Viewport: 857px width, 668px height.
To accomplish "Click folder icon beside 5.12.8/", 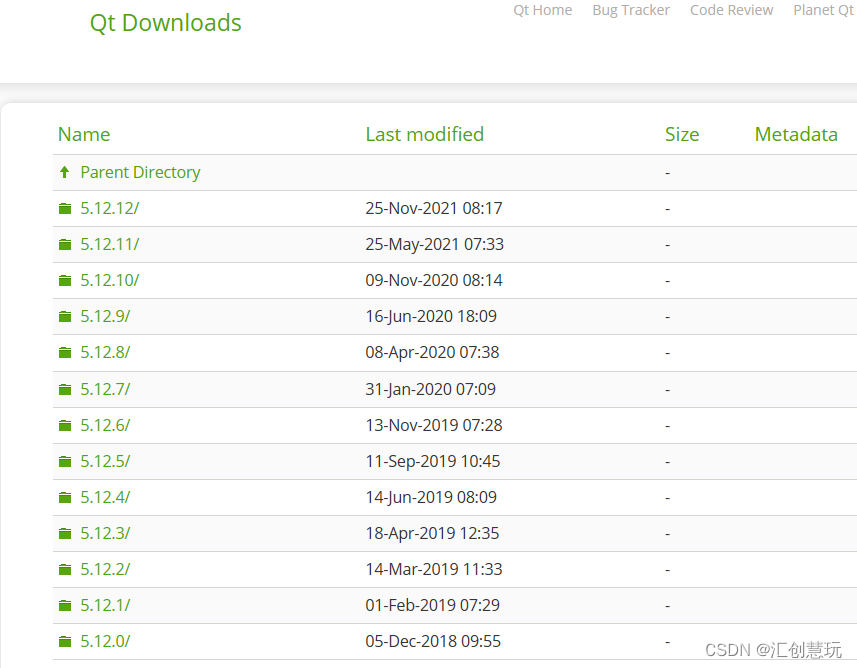I will [x=65, y=353].
